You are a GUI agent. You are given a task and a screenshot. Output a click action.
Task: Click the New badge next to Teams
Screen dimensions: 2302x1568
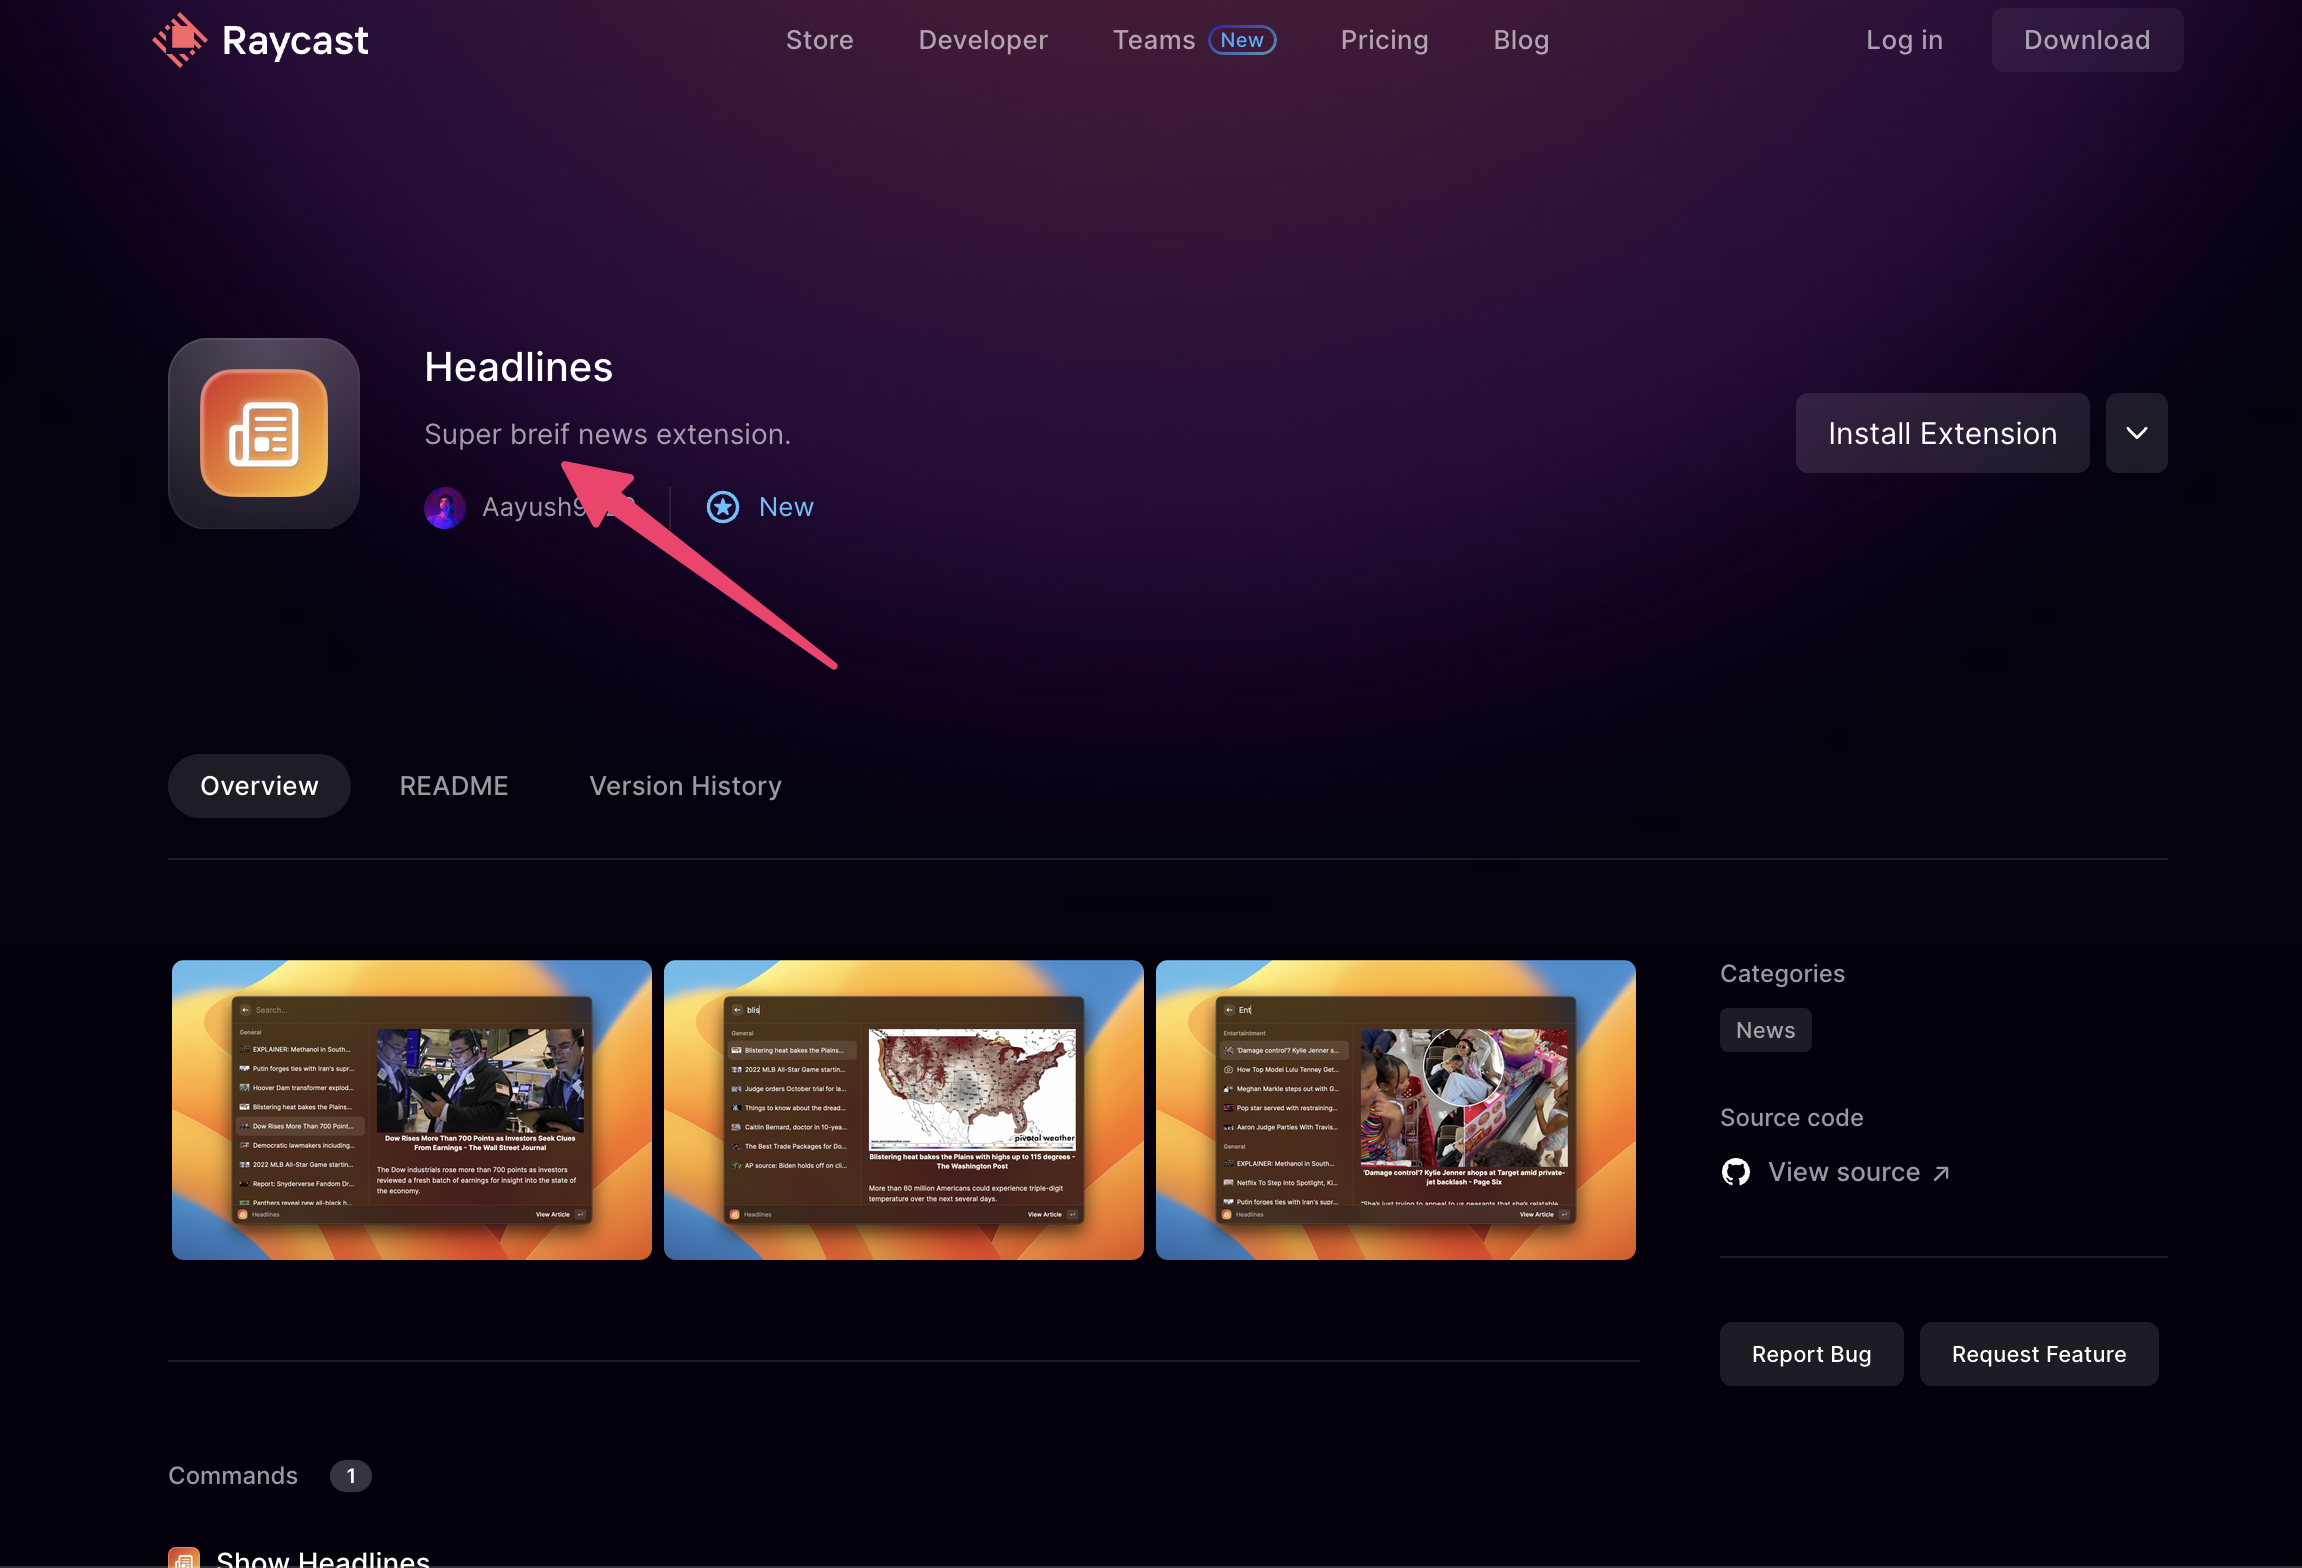[x=1242, y=40]
